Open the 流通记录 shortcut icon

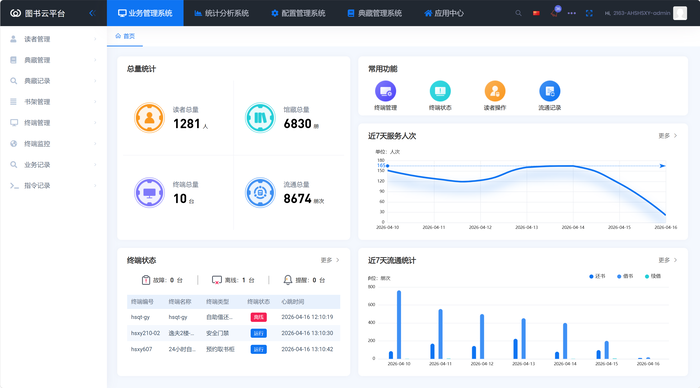coord(550,91)
